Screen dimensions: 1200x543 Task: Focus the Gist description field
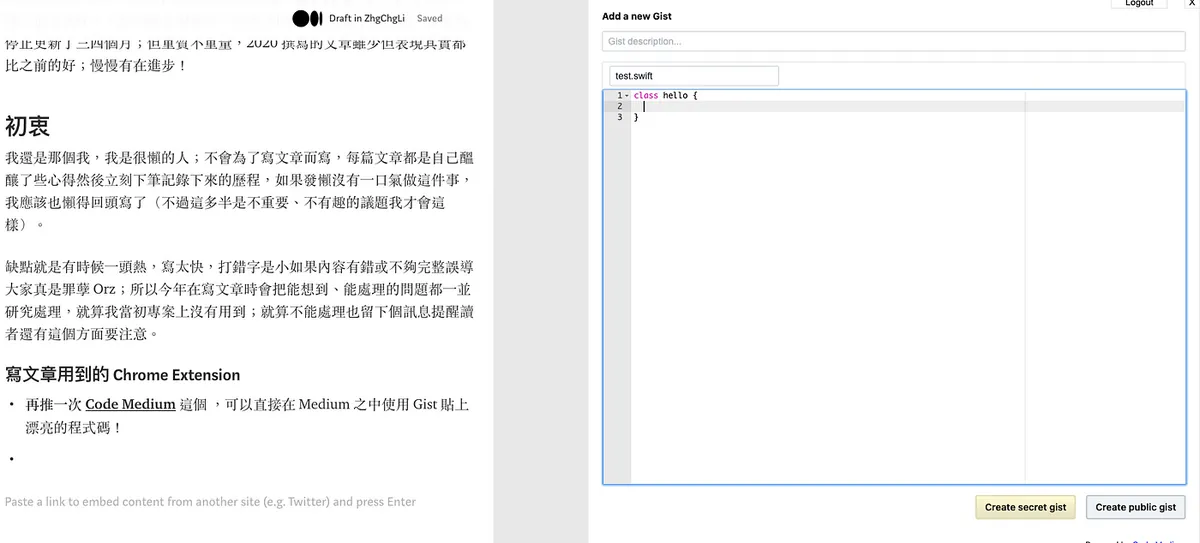point(893,41)
